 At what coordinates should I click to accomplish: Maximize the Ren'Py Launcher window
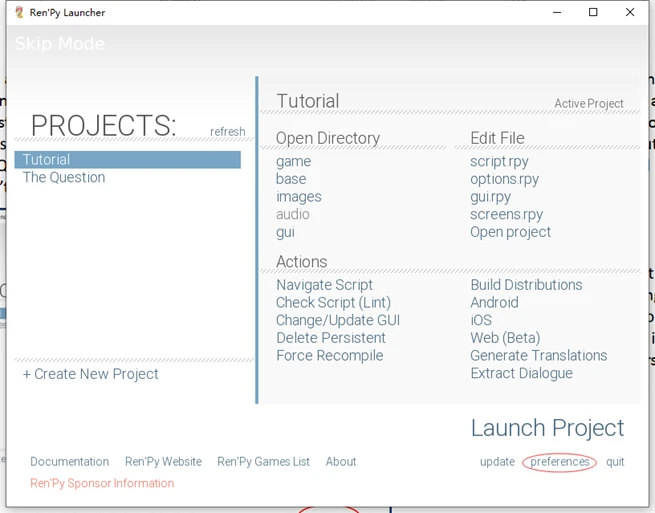point(593,12)
